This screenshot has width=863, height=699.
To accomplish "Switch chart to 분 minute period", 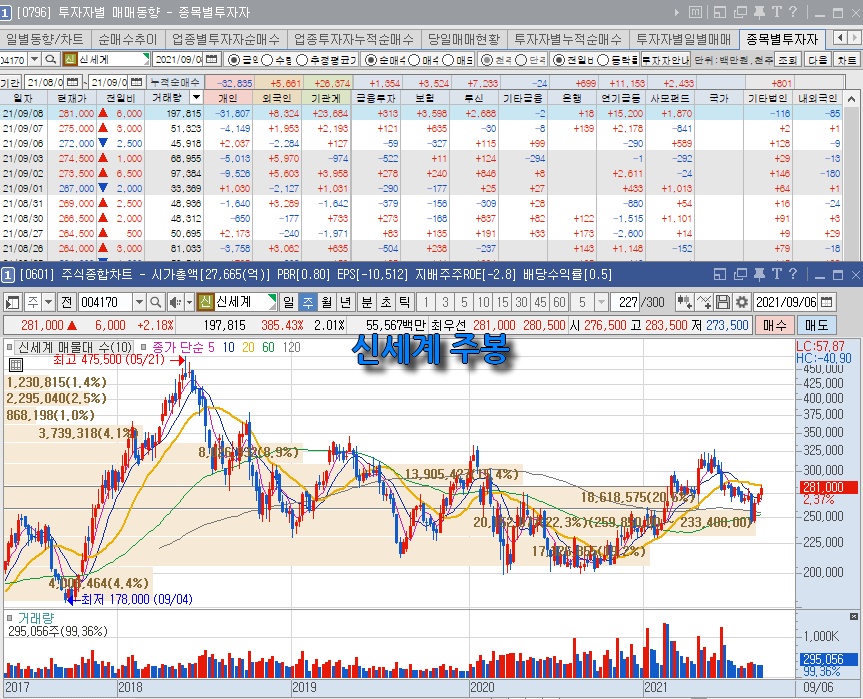I will click(x=367, y=302).
